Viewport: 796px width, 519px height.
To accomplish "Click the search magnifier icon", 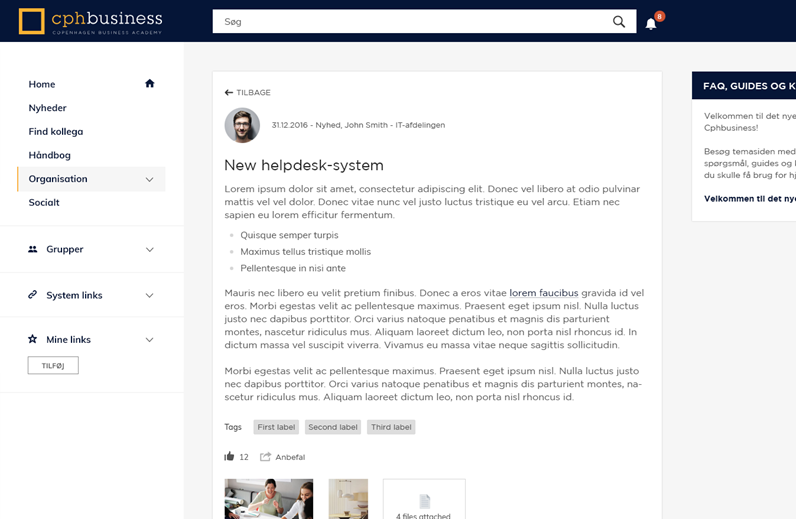I will 618,21.
